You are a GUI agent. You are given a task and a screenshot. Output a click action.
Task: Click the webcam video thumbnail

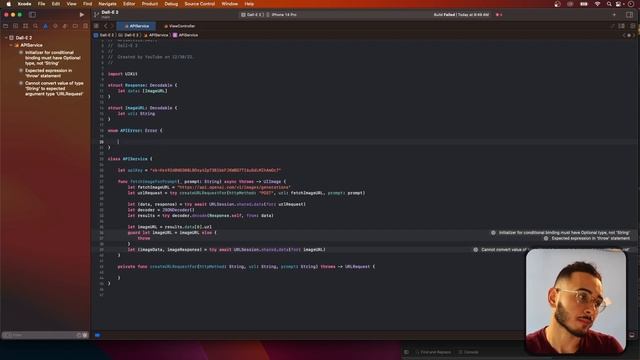click(576, 301)
